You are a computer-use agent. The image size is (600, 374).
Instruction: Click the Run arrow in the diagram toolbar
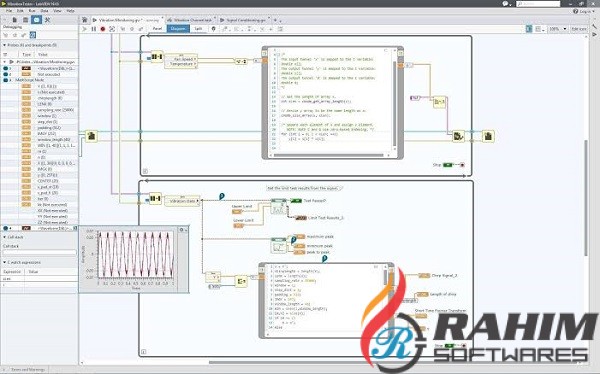[85, 29]
